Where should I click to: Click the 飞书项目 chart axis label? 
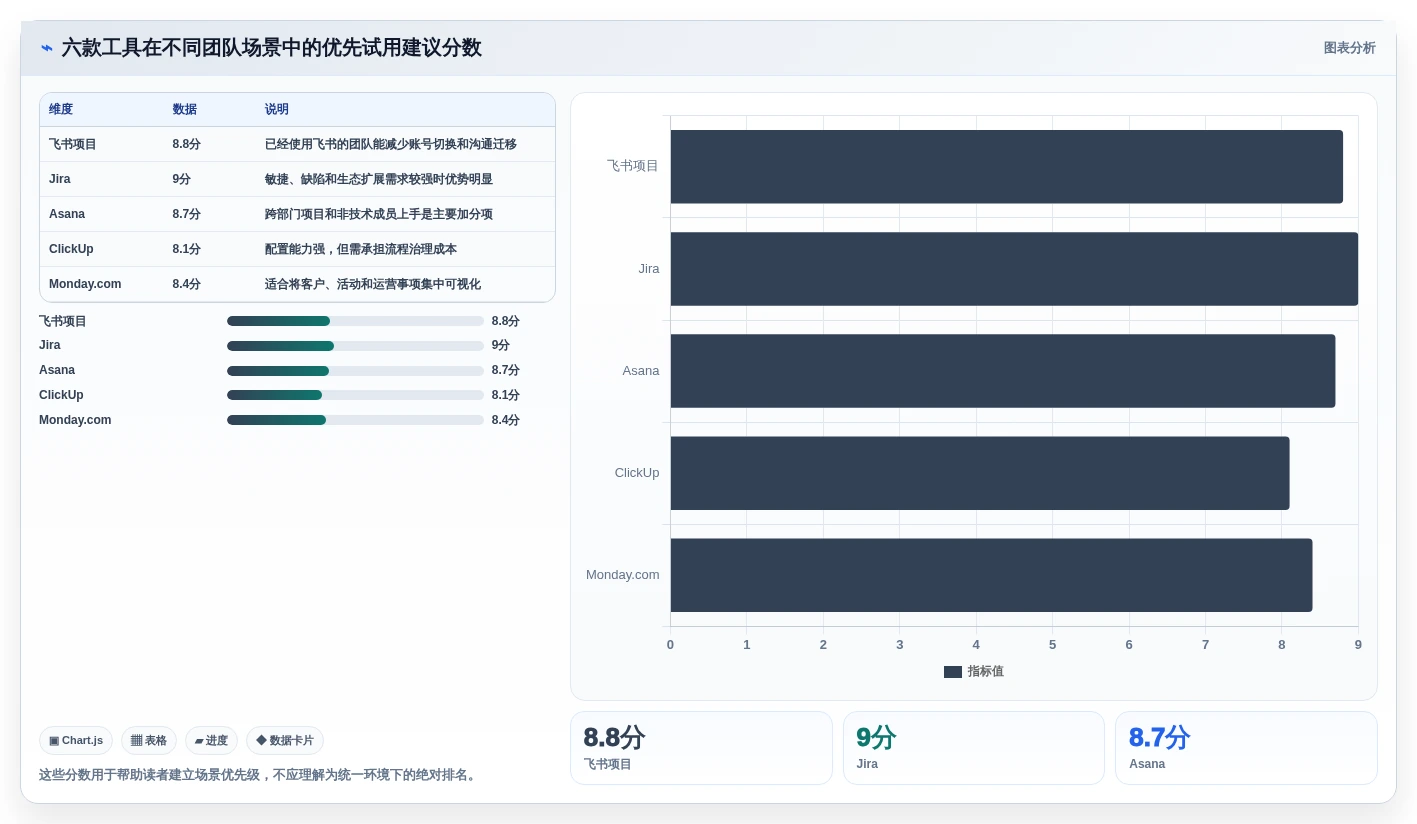(x=632, y=166)
